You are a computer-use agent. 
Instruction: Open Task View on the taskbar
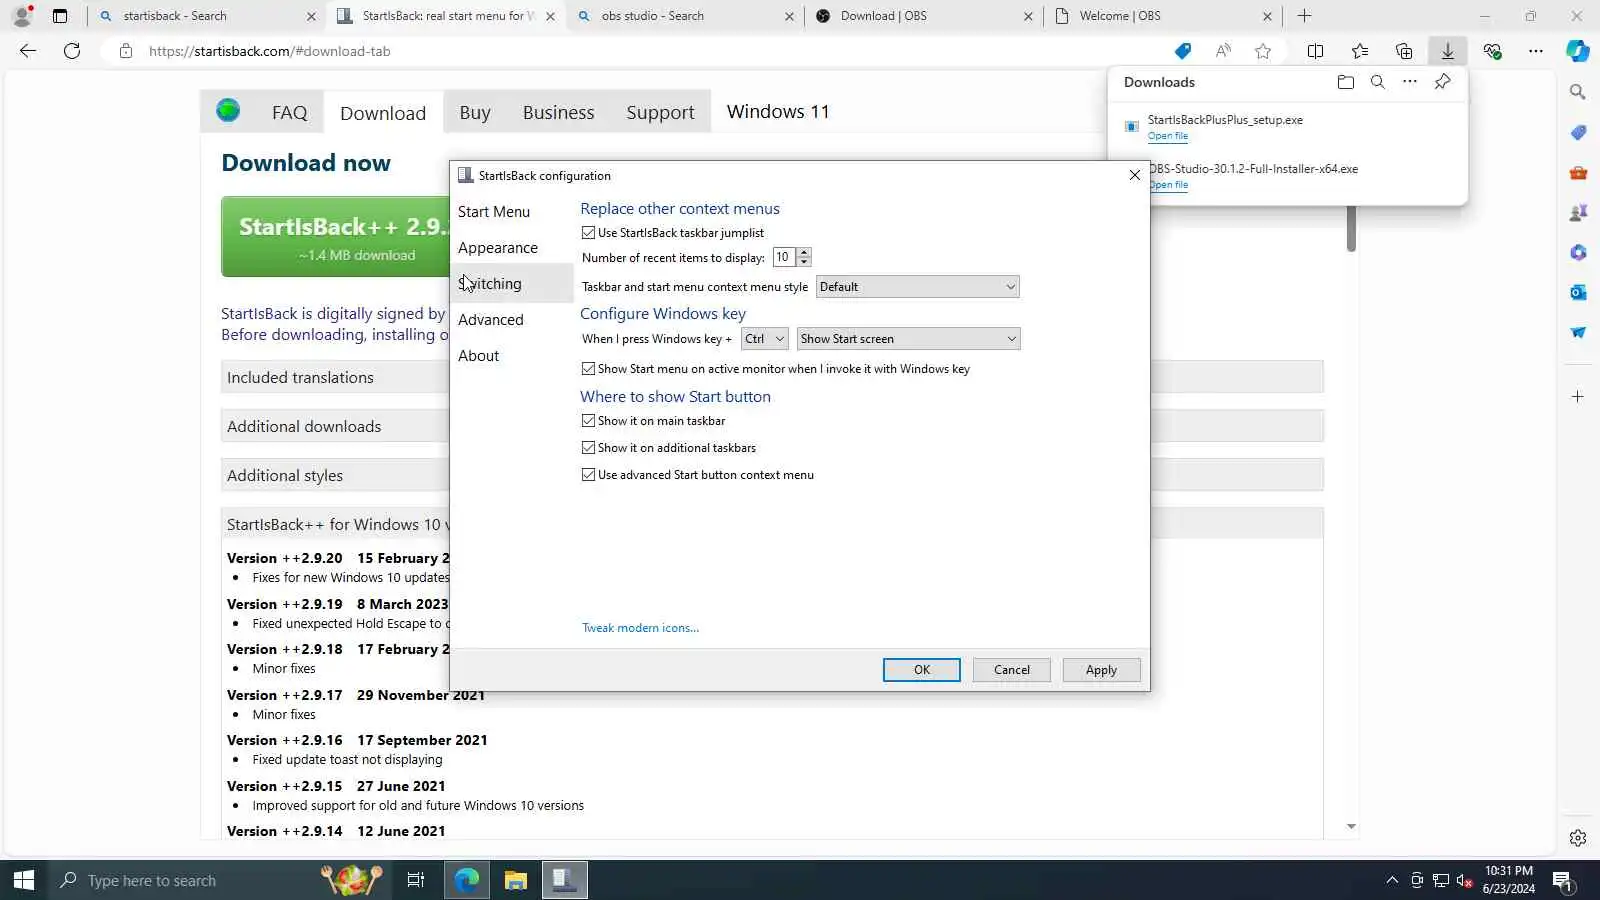416,880
